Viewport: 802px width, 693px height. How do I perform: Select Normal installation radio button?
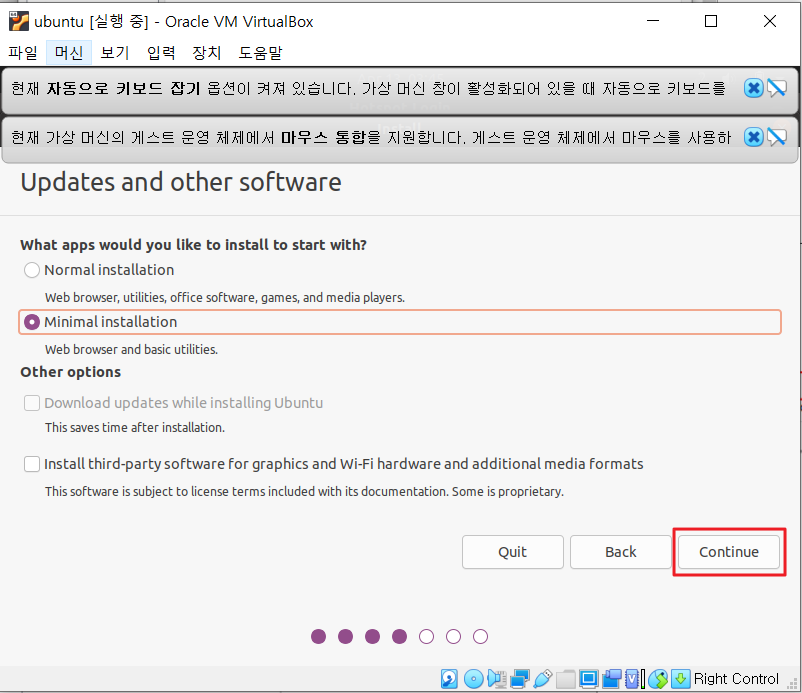coord(32,270)
